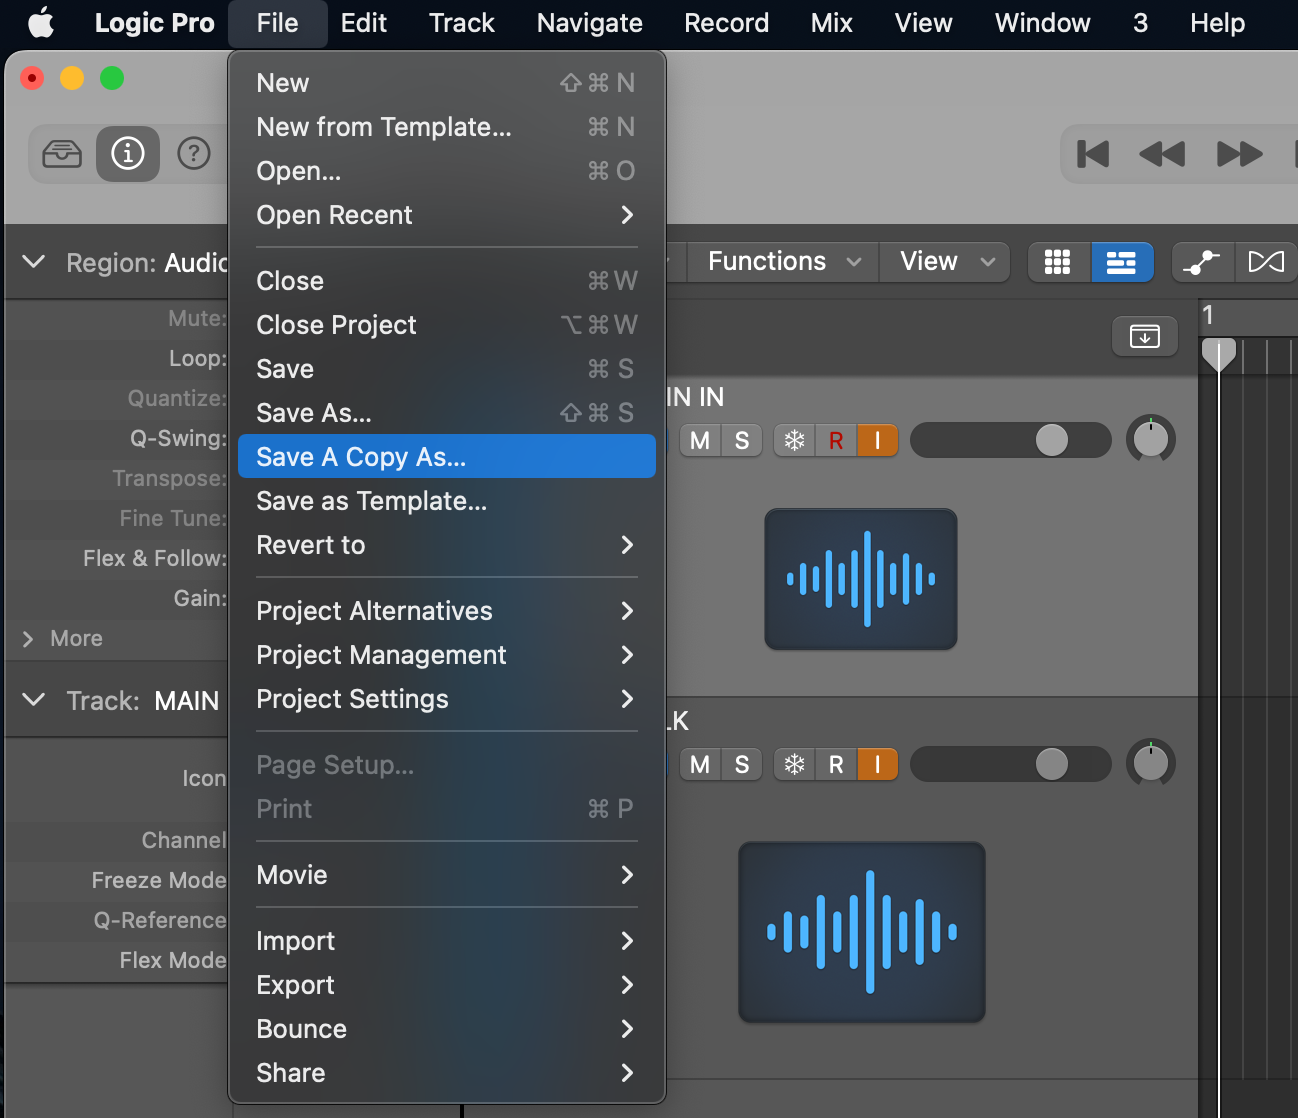Open the tracks area View dropdown

pos(947,262)
